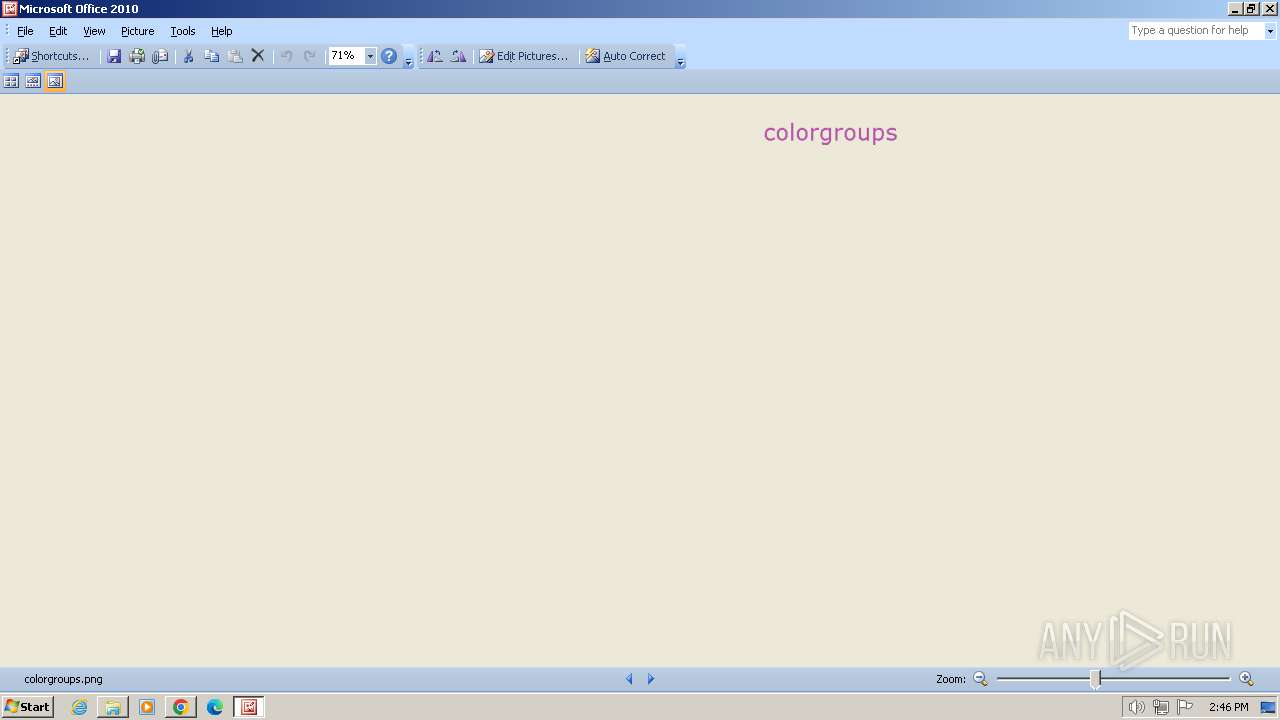Print the picture using the printer icon

point(137,56)
